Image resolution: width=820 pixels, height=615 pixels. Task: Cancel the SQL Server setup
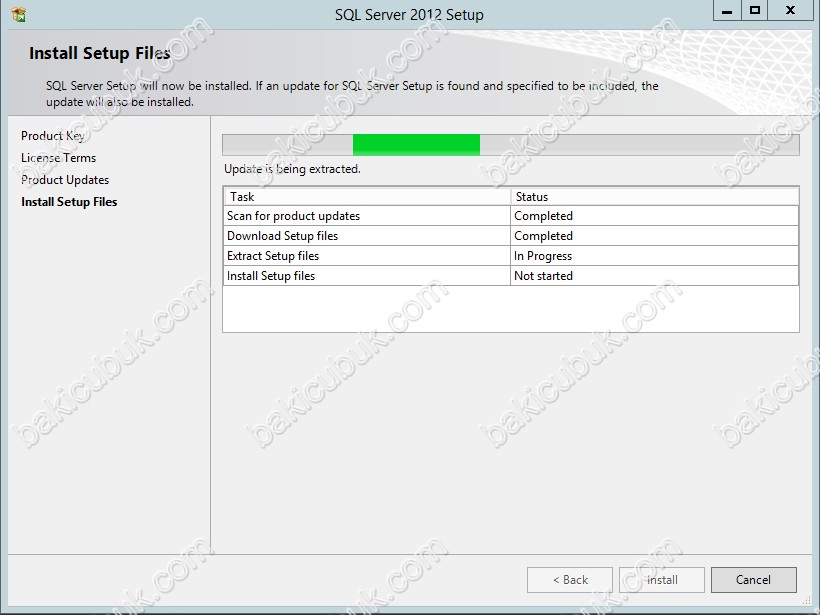click(x=754, y=580)
